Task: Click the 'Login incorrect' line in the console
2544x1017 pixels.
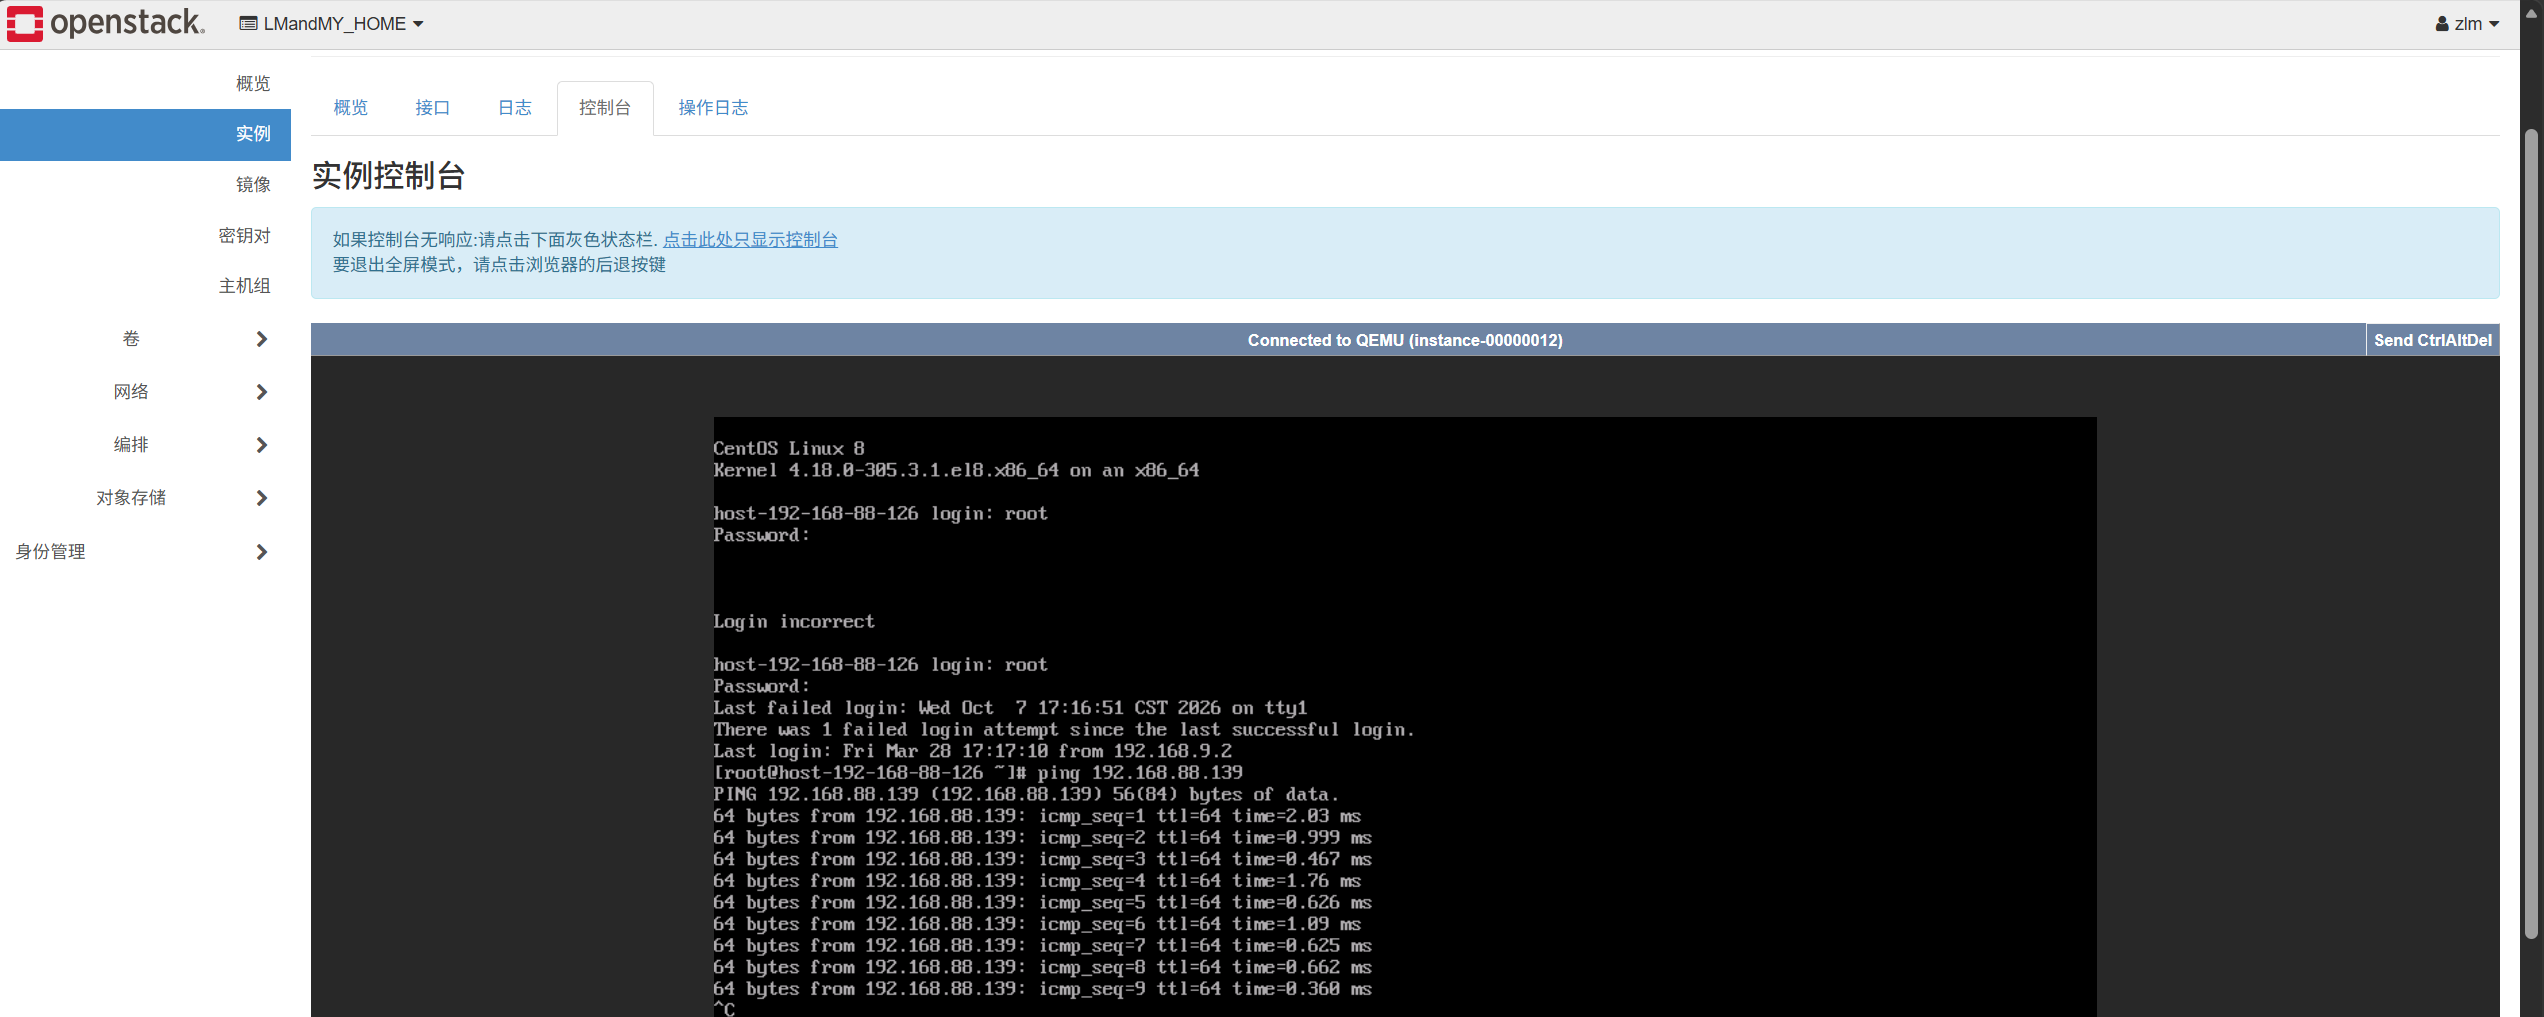Action: click(793, 622)
